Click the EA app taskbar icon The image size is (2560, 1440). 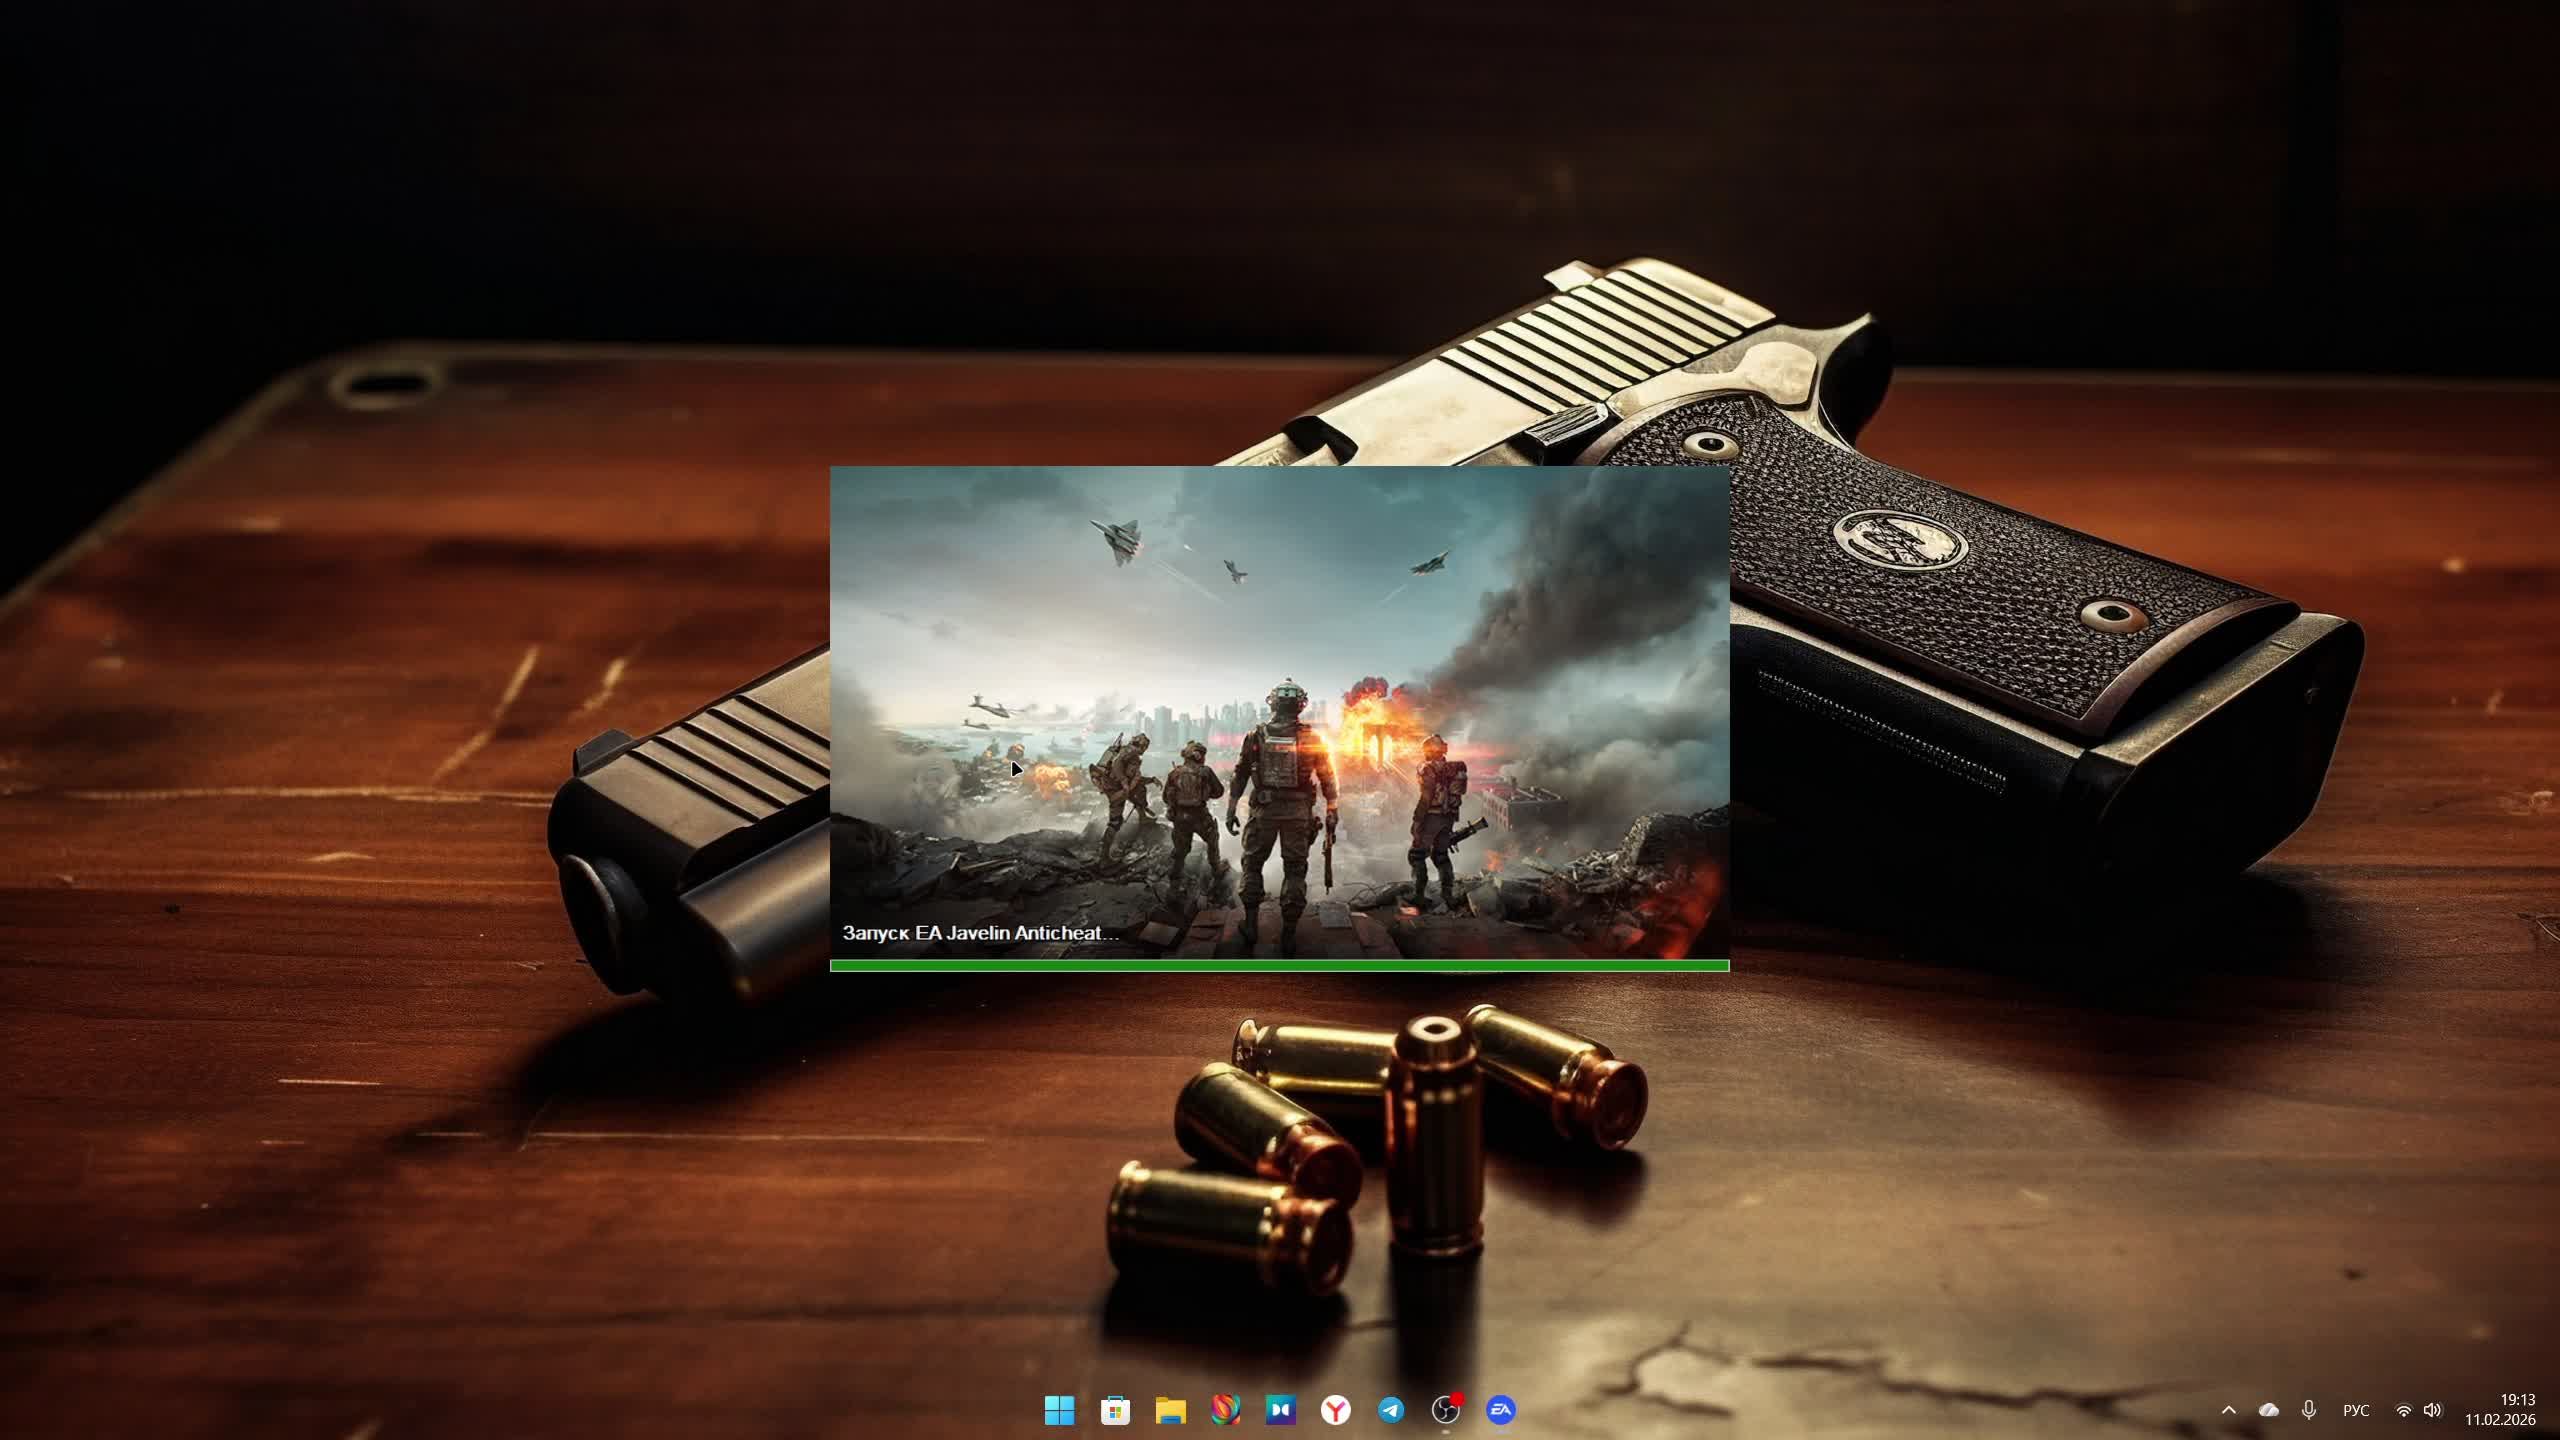[x=1500, y=1410]
